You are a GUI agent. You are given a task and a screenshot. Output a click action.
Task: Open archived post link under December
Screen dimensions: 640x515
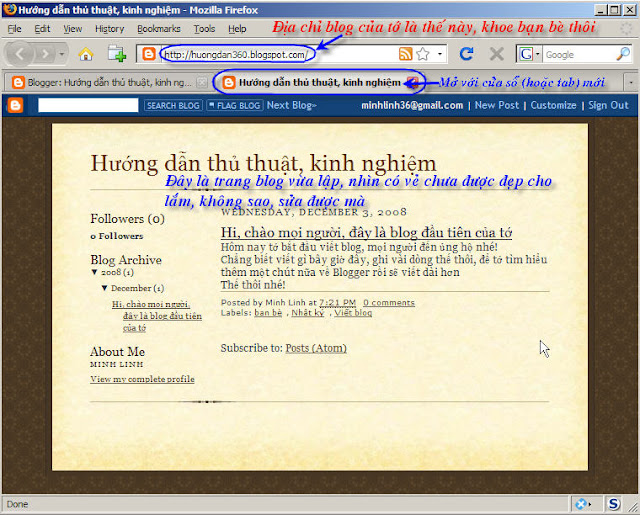coord(157,316)
